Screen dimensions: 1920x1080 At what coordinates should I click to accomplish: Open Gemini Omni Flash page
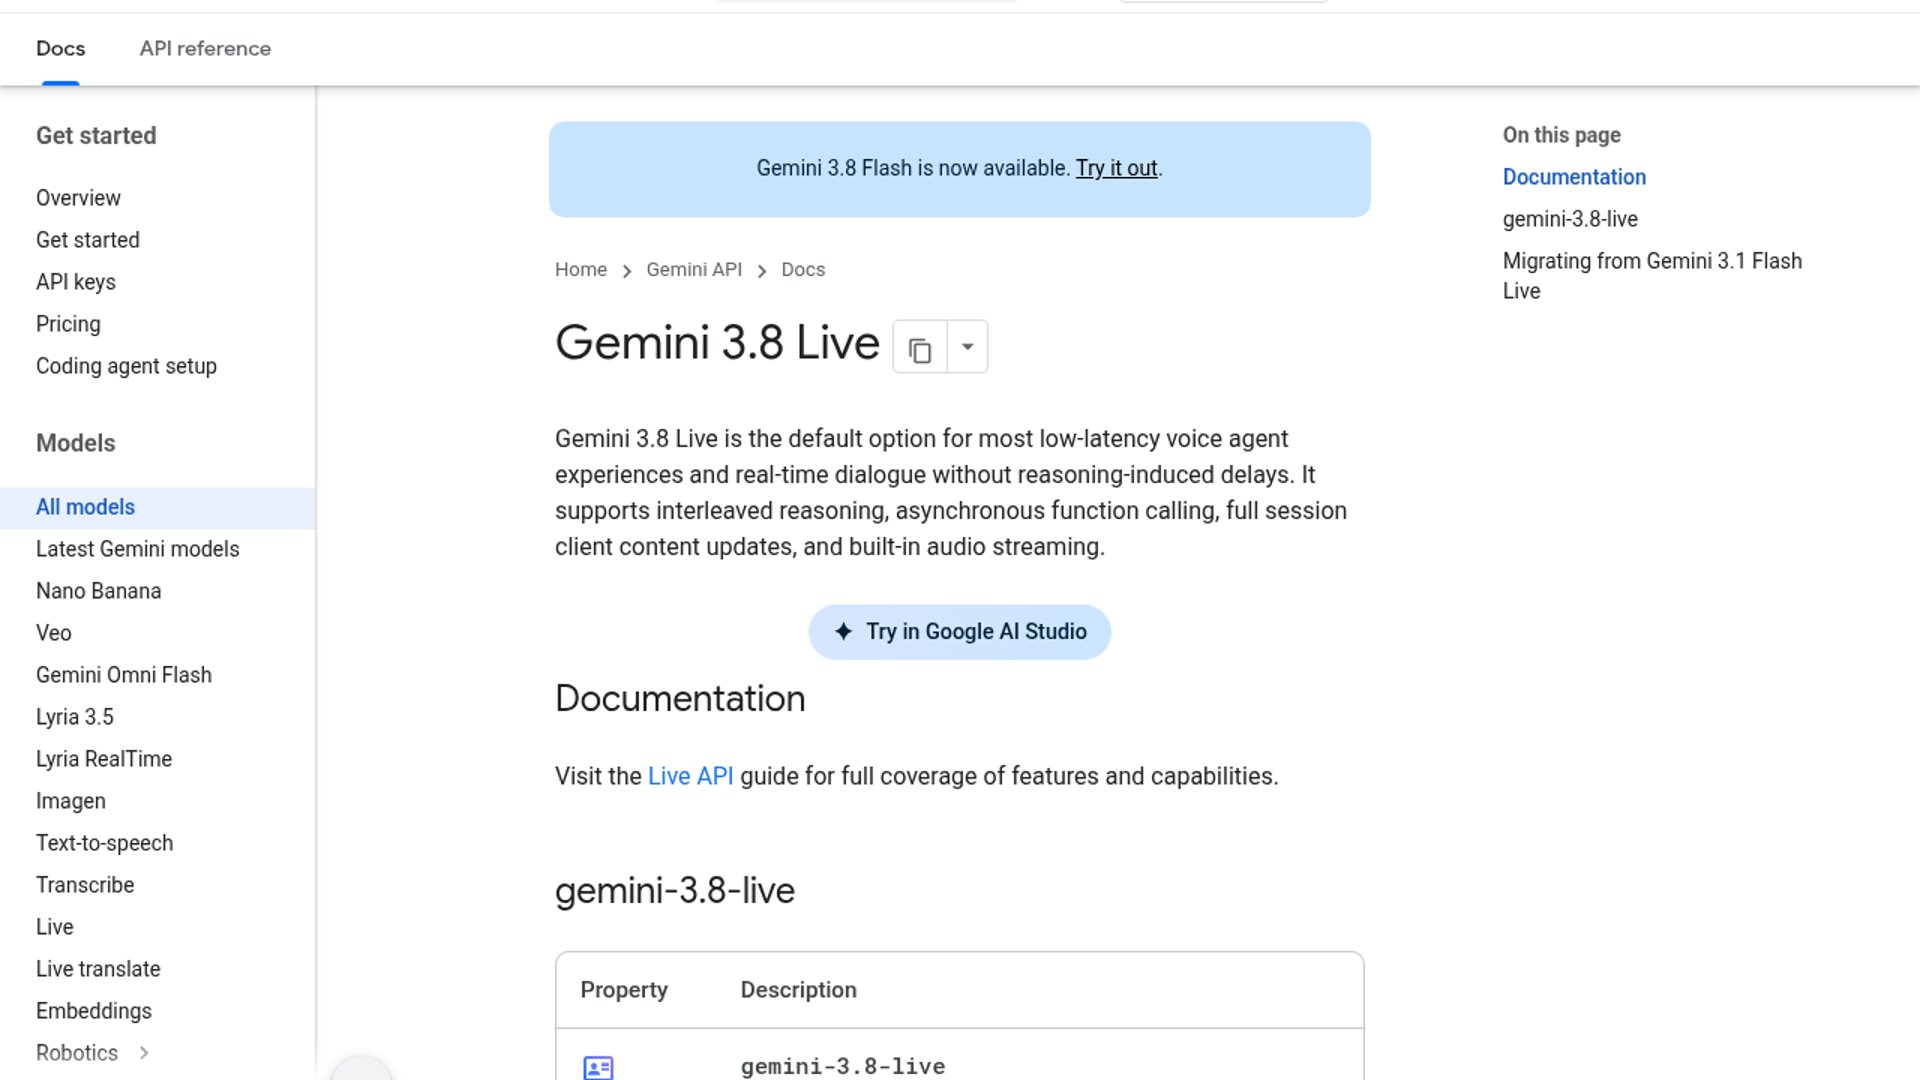(124, 675)
